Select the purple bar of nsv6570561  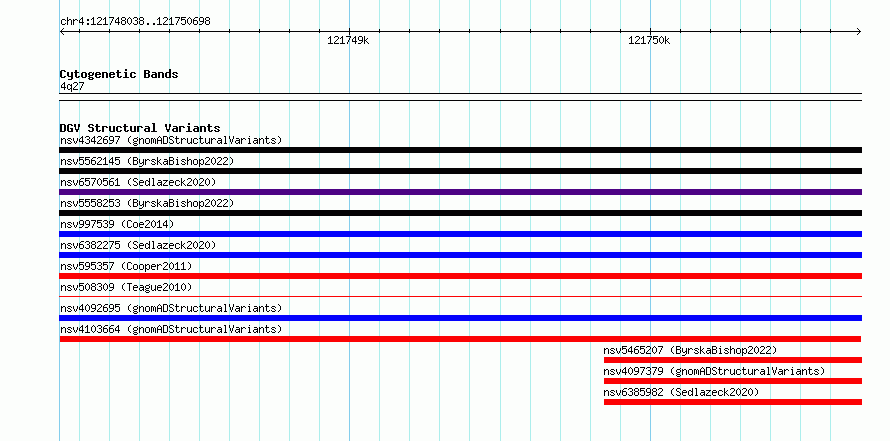click(x=460, y=192)
